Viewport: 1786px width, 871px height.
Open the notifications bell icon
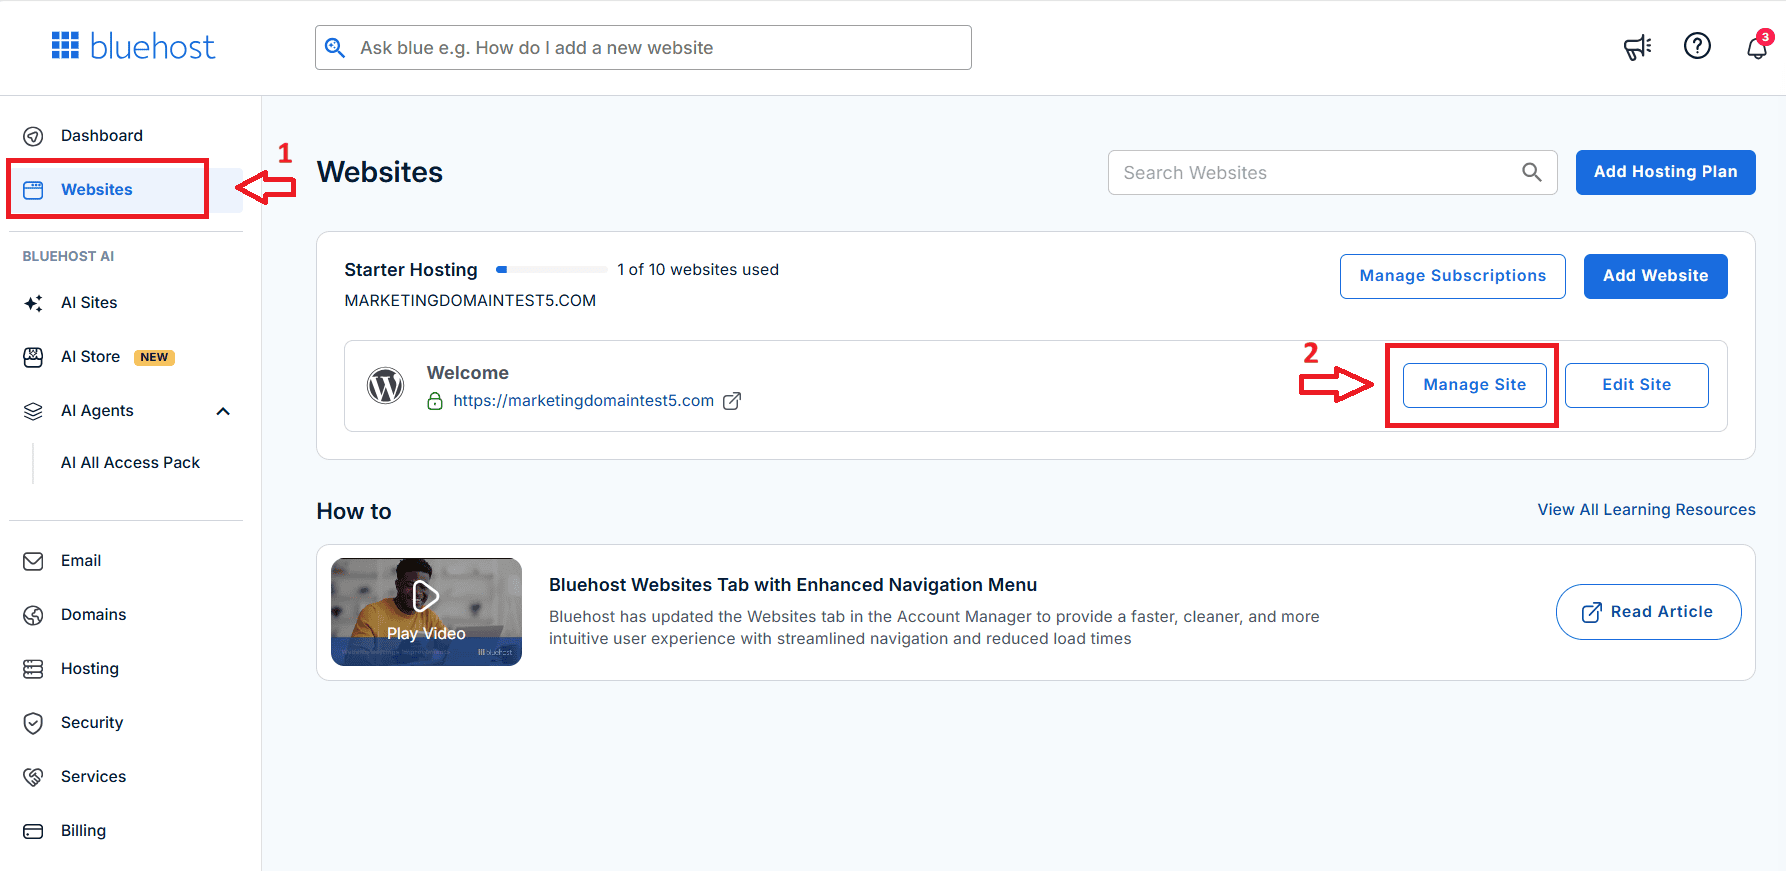click(1757, 47)
